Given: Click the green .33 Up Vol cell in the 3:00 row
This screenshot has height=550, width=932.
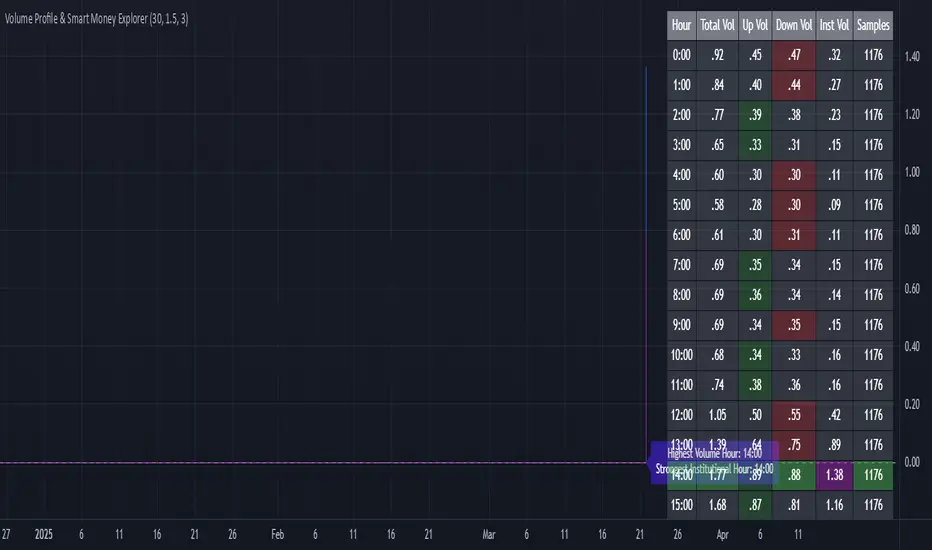Looking at the screenshot, I should click(755, 145).
